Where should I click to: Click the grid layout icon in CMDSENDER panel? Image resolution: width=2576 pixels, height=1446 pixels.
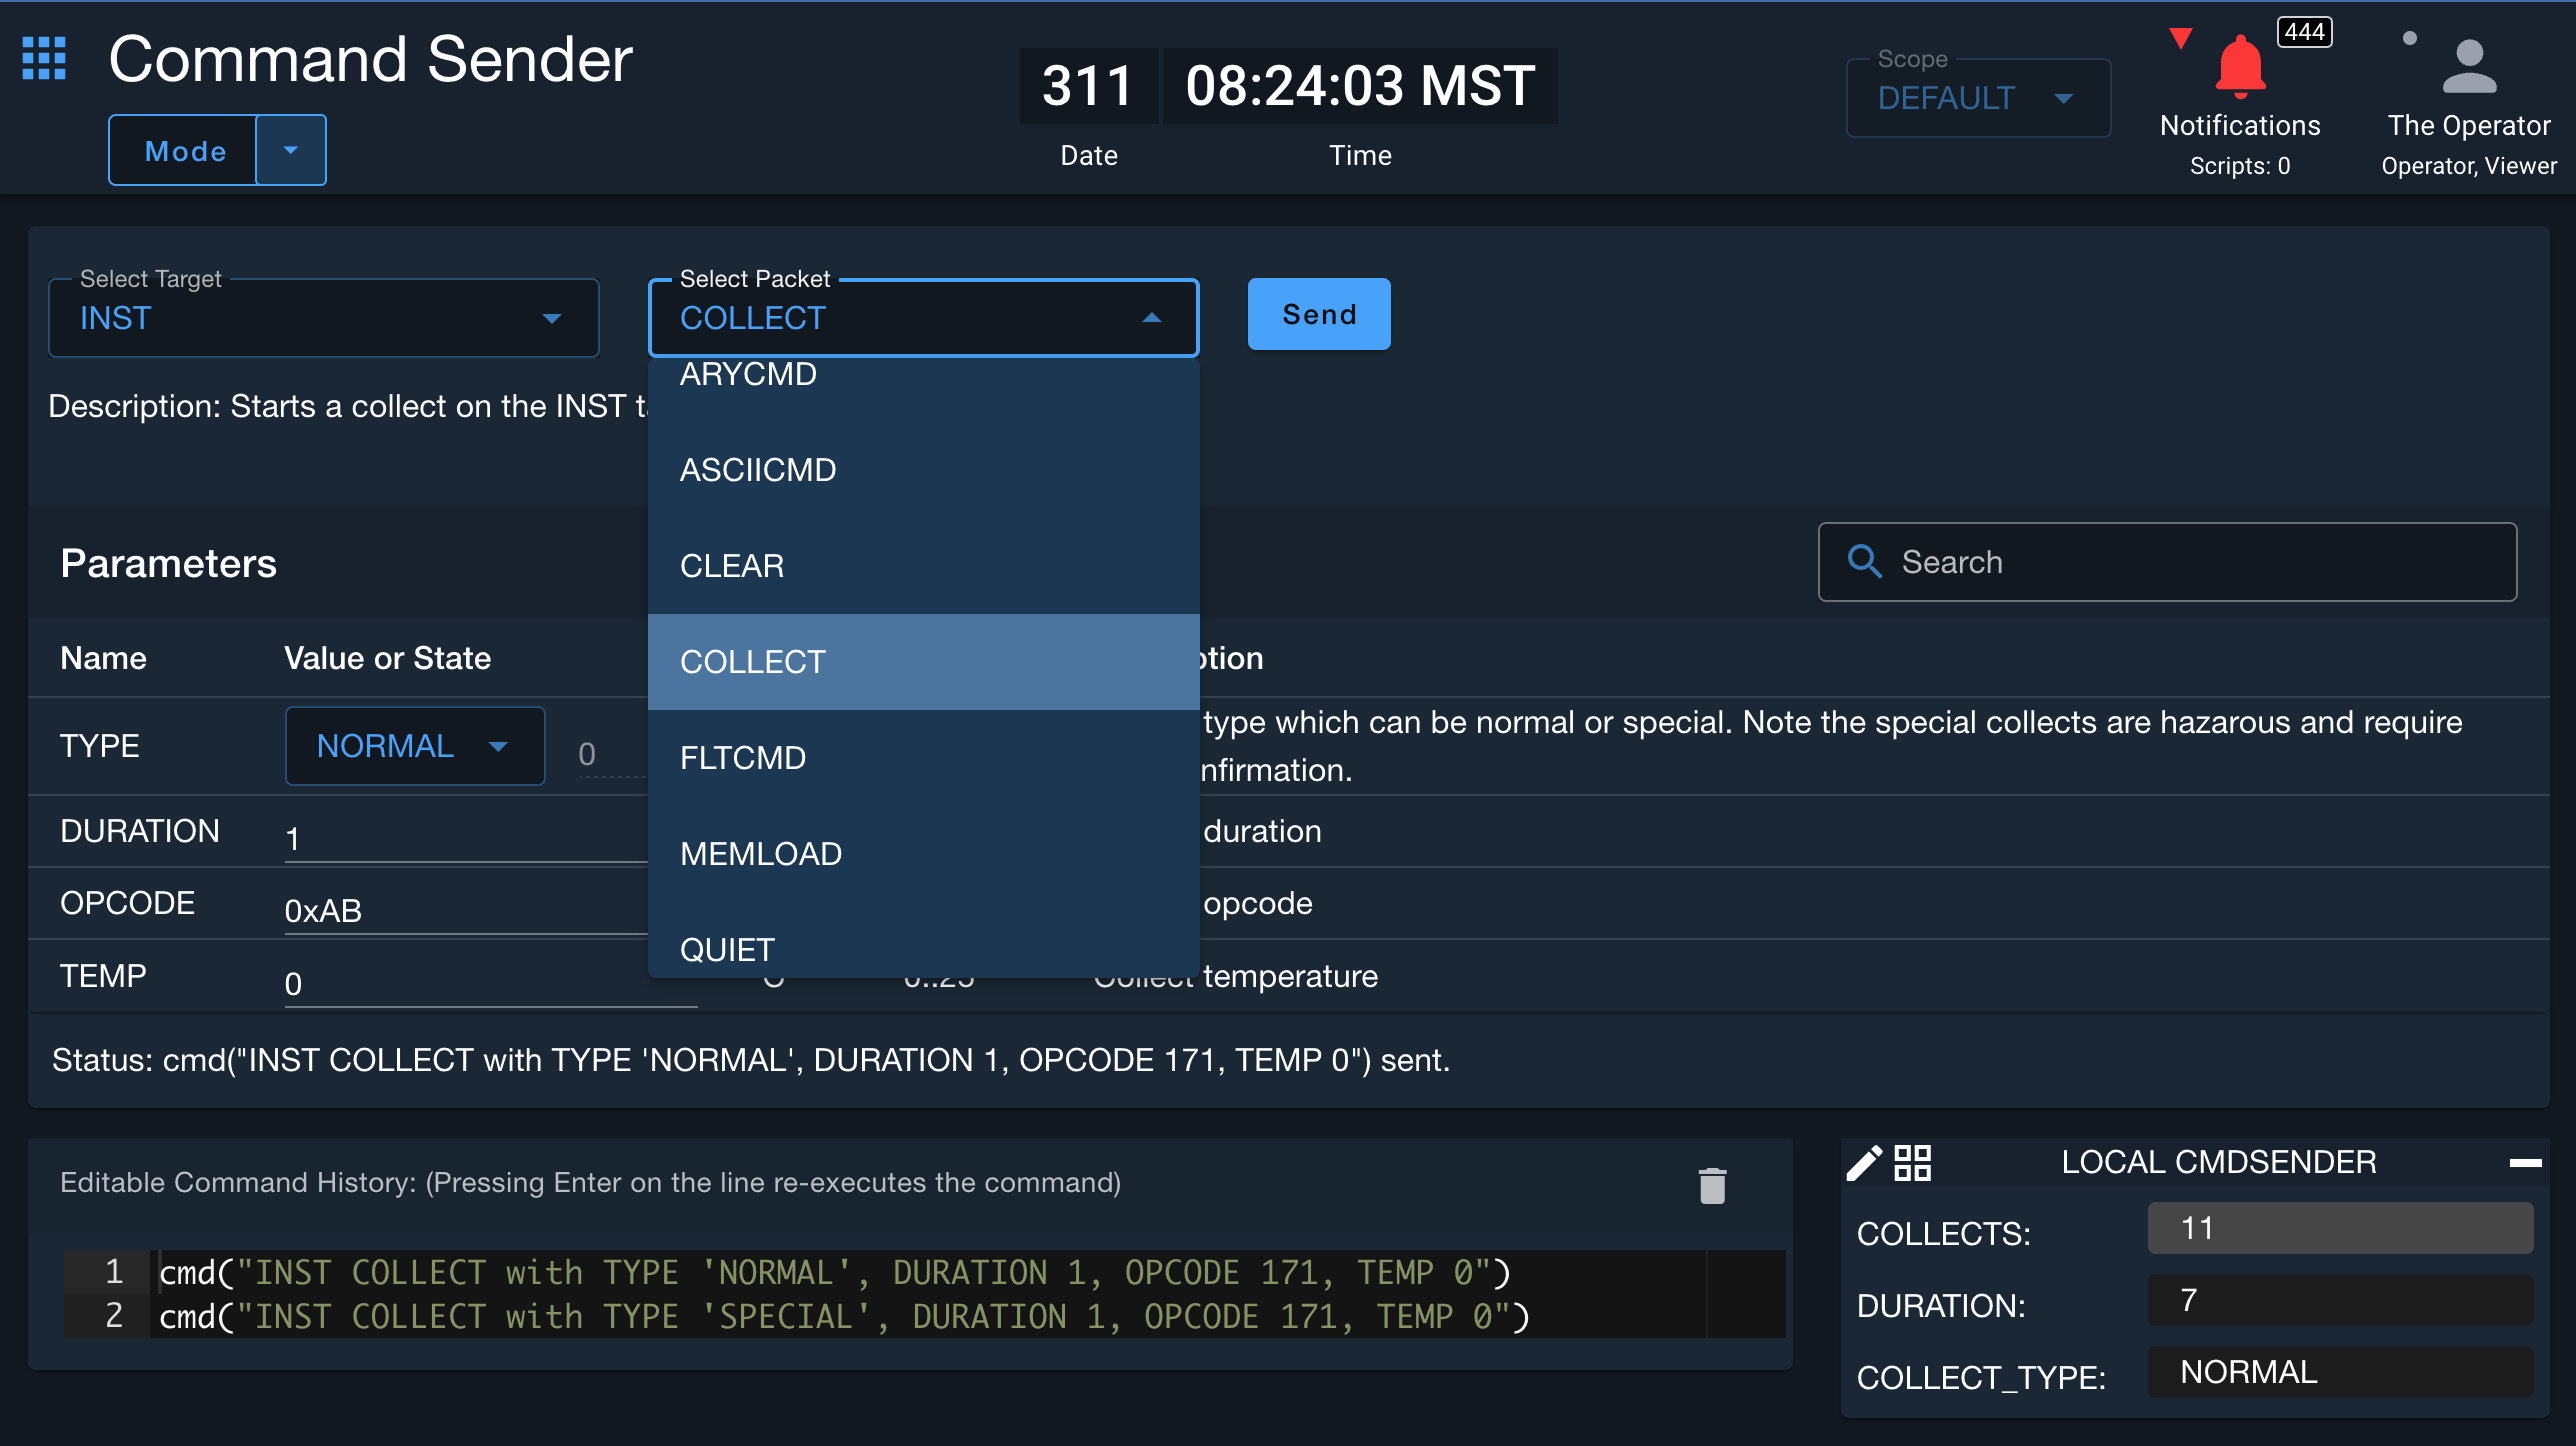coord(1911,1163)
